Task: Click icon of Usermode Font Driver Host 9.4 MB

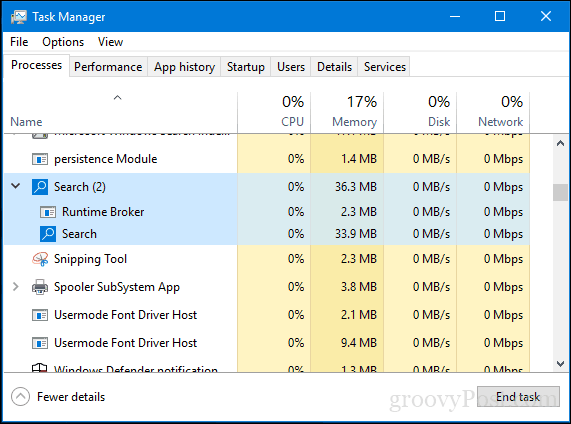Action: click(x=40, y=343)
